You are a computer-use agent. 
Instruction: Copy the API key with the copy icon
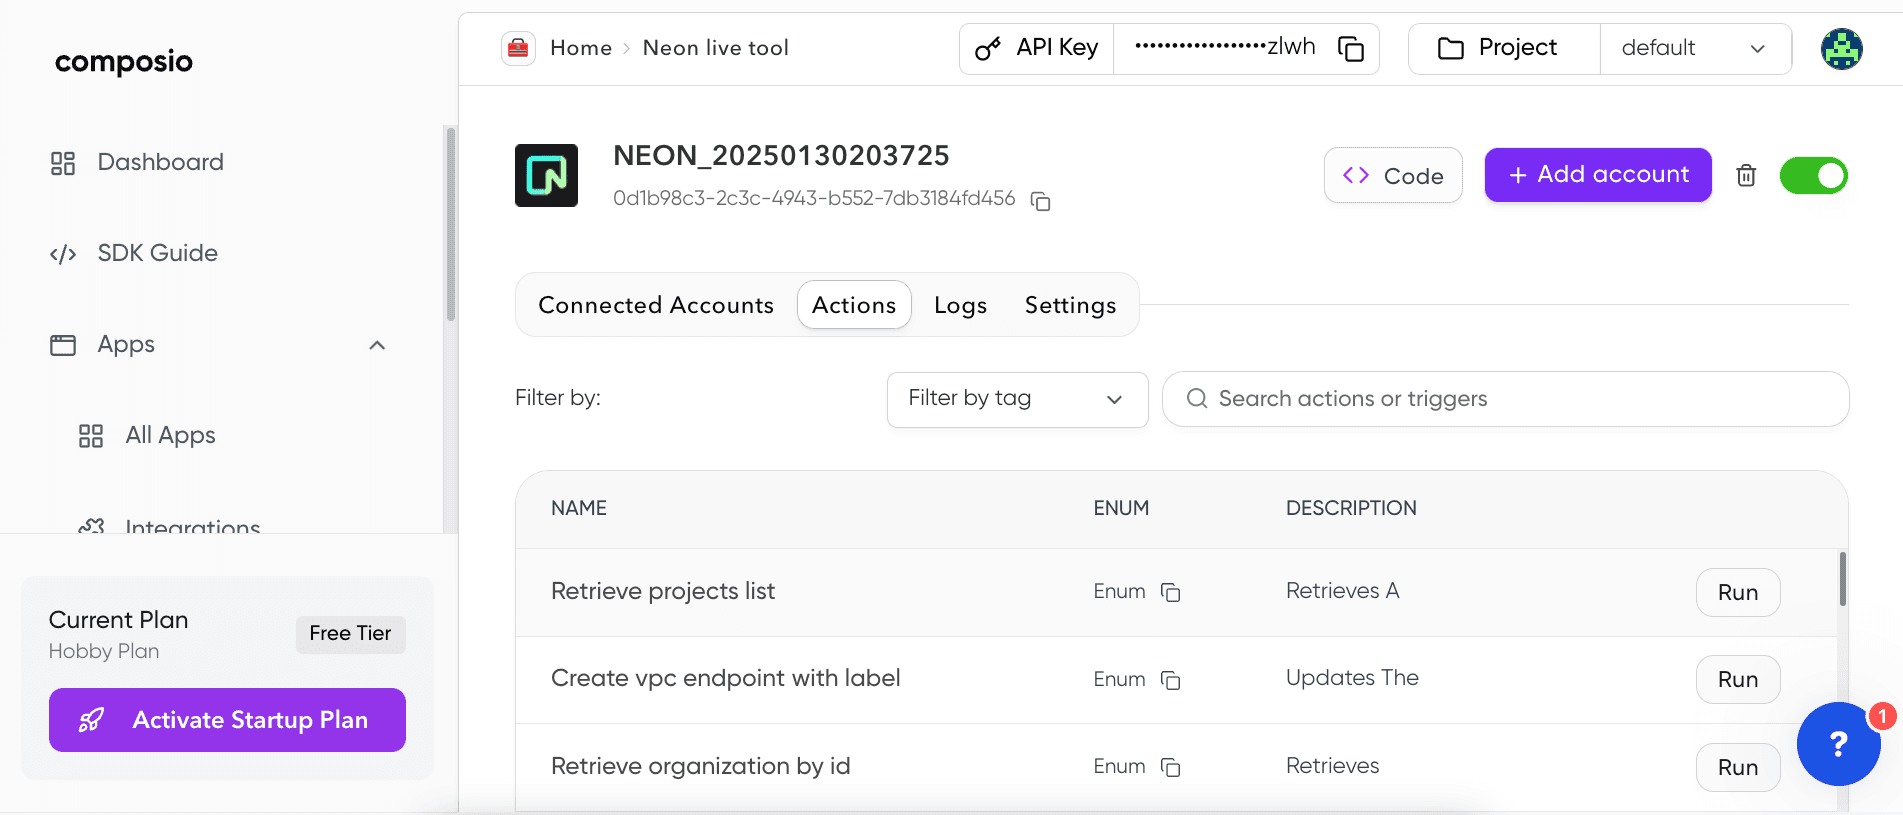(1350, 49)
